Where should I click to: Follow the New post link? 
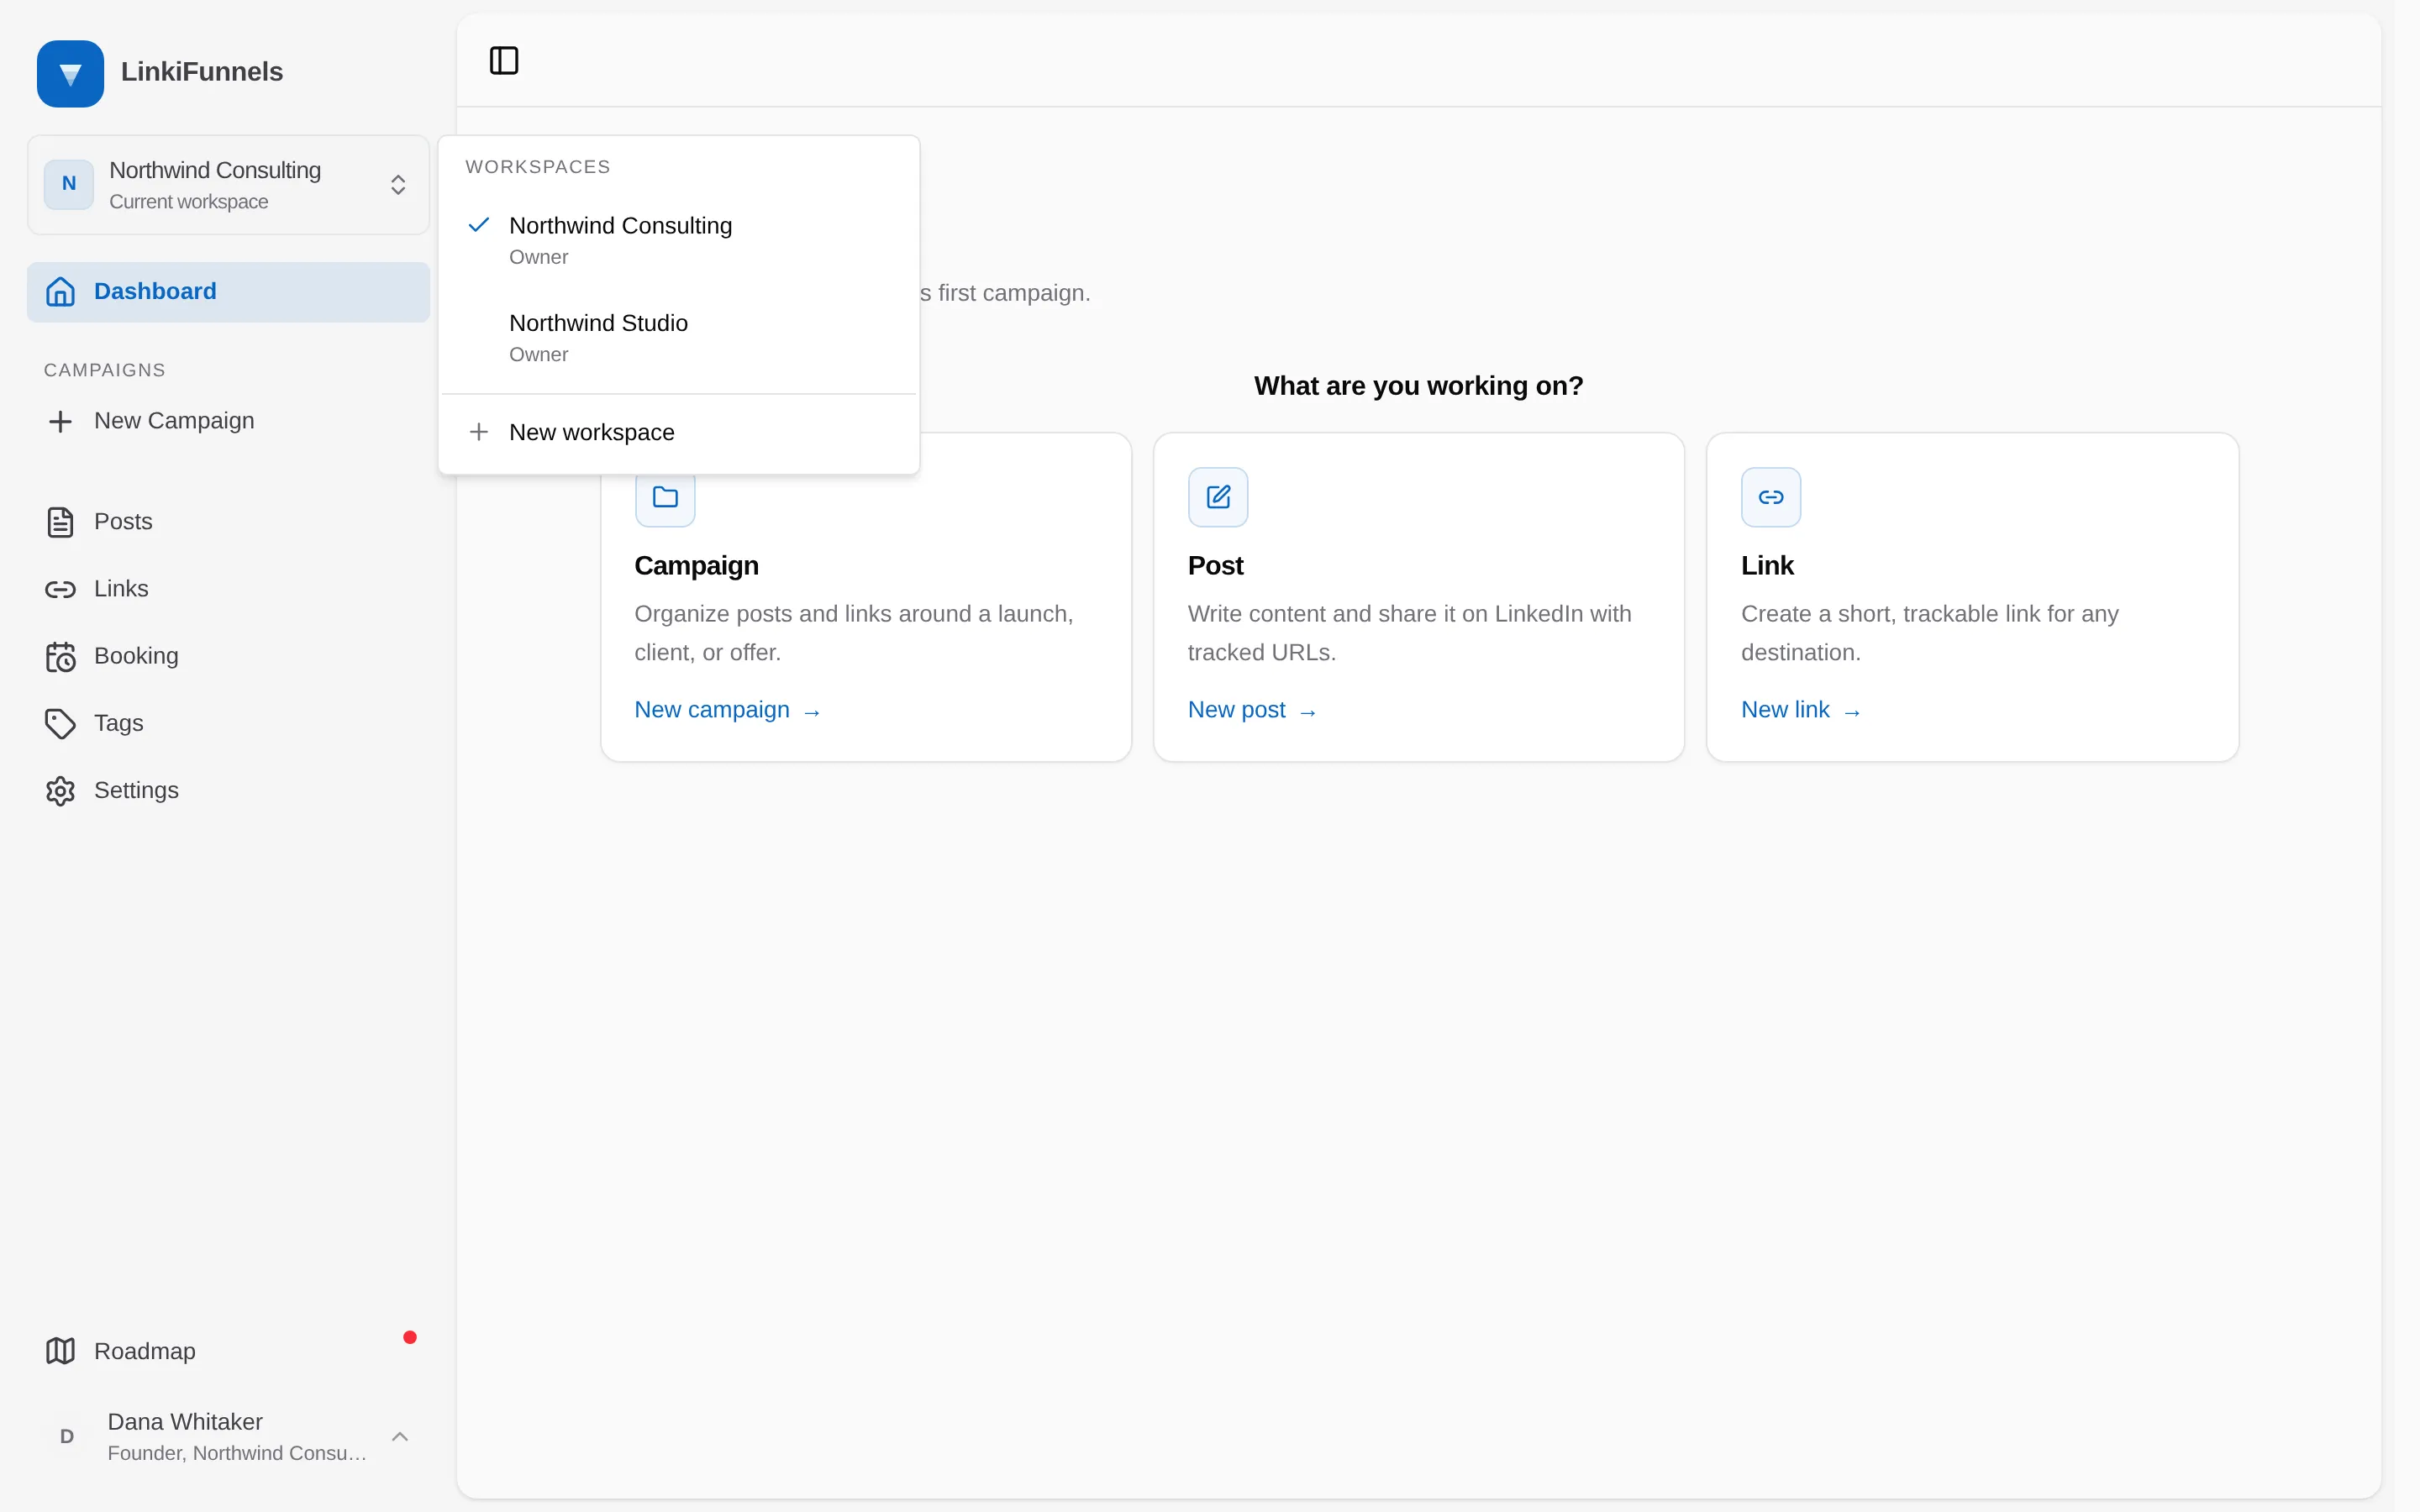click(x=1252, y=710)
